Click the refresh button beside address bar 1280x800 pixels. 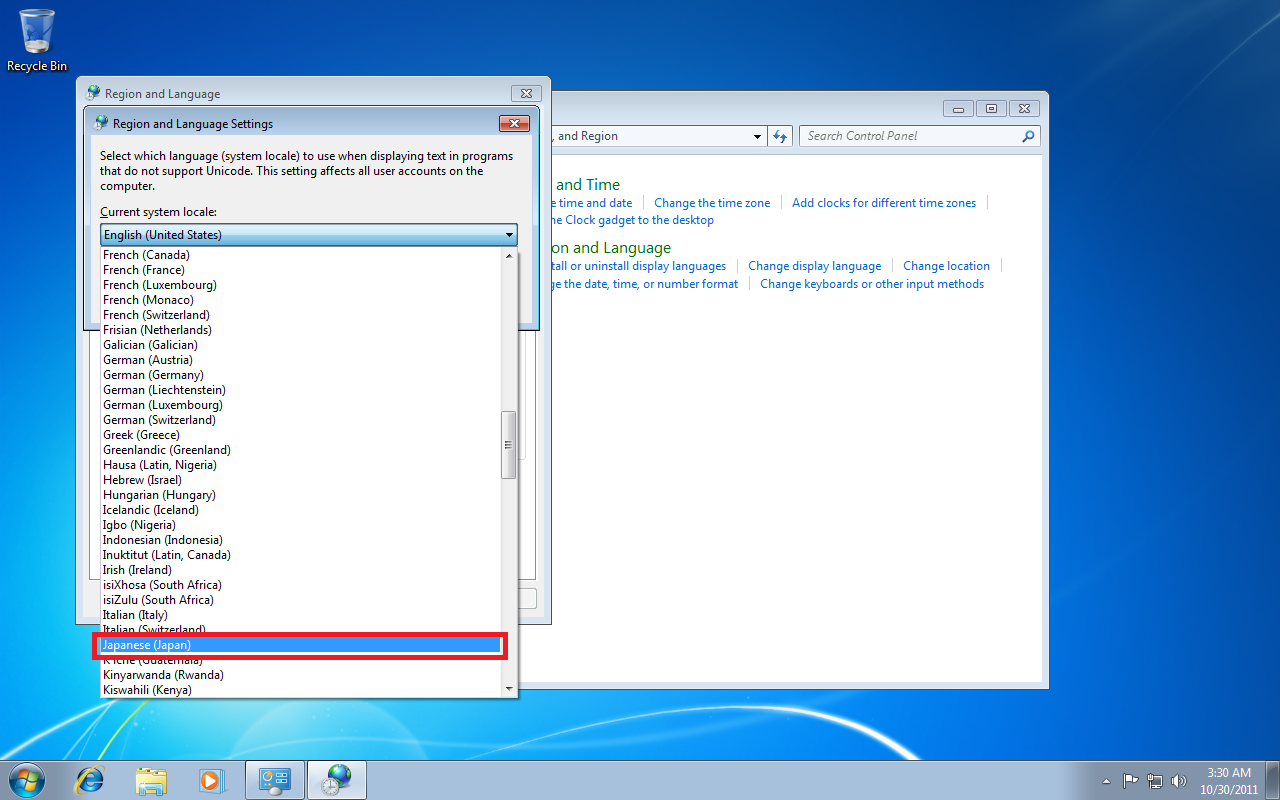click(x=780, y=136)
